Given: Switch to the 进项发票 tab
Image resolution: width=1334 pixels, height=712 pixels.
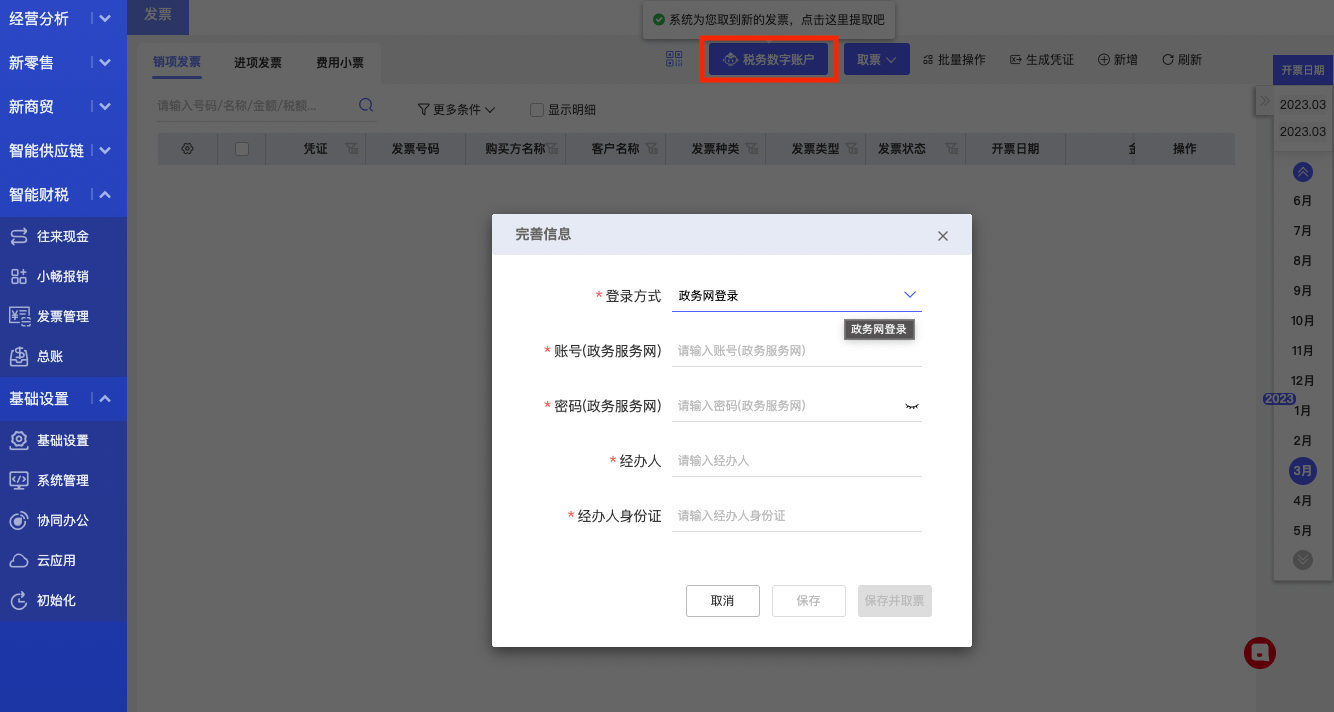Looking at the screenshot, I should [x=258, y=62].
